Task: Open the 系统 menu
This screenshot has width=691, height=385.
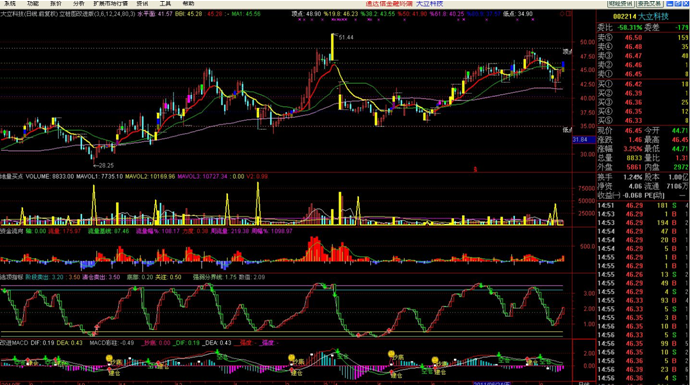Action: coord(9,4)
